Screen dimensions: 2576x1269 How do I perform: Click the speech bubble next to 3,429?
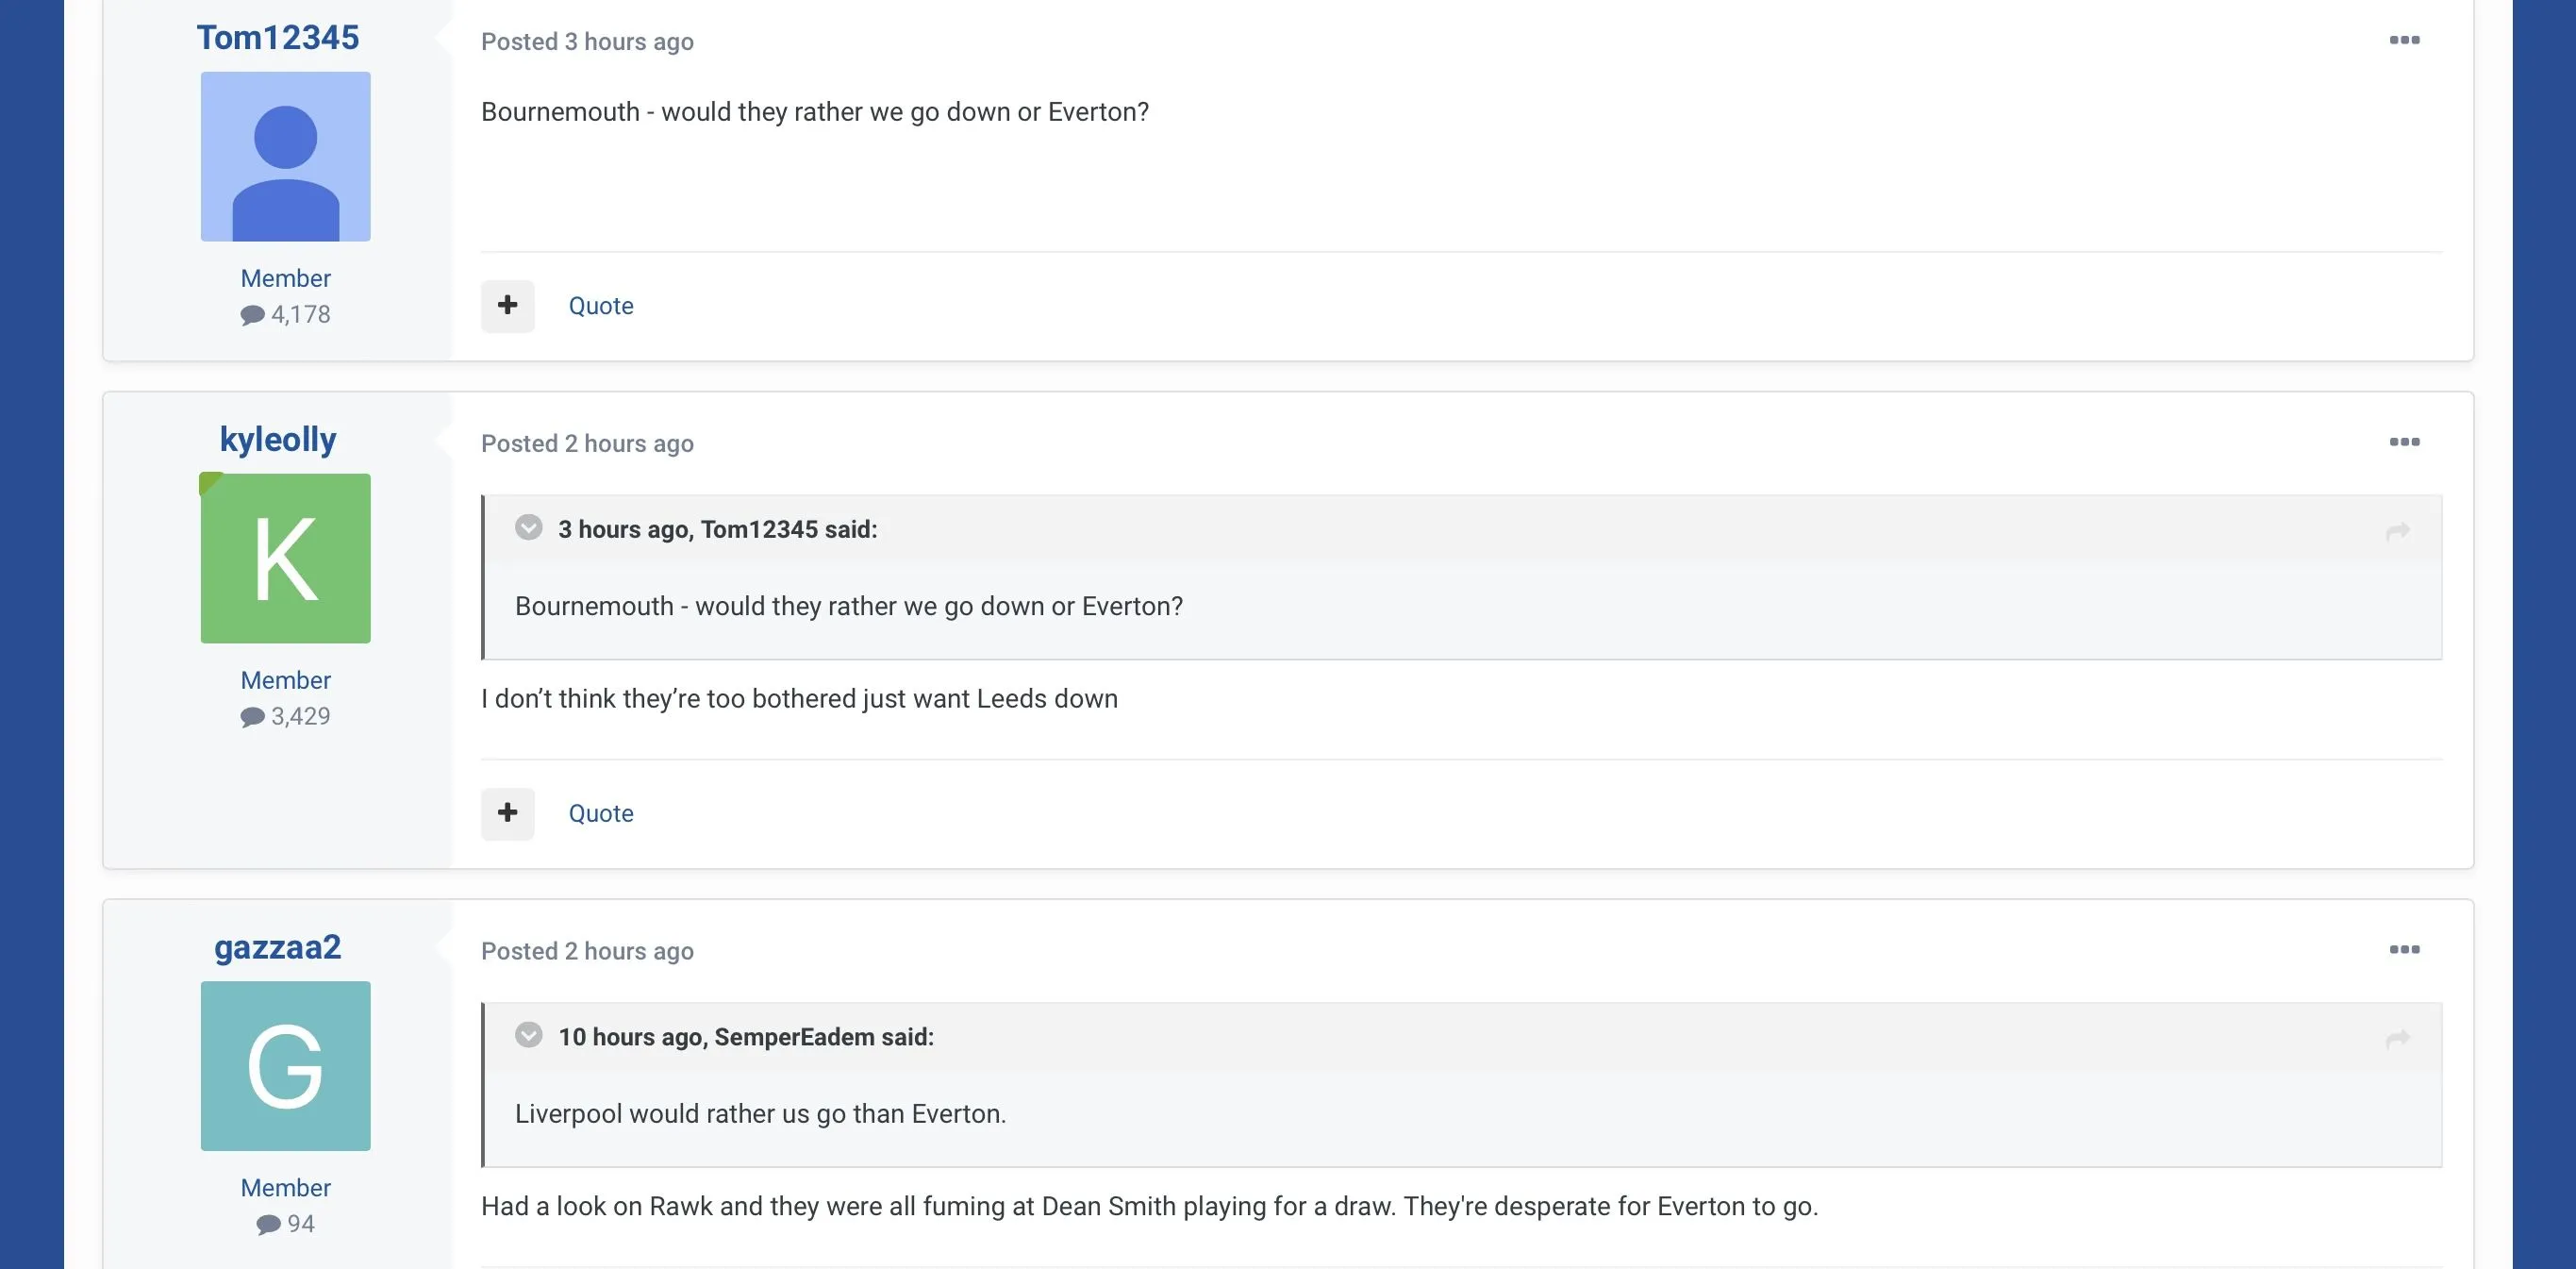(x=252, y=717)
